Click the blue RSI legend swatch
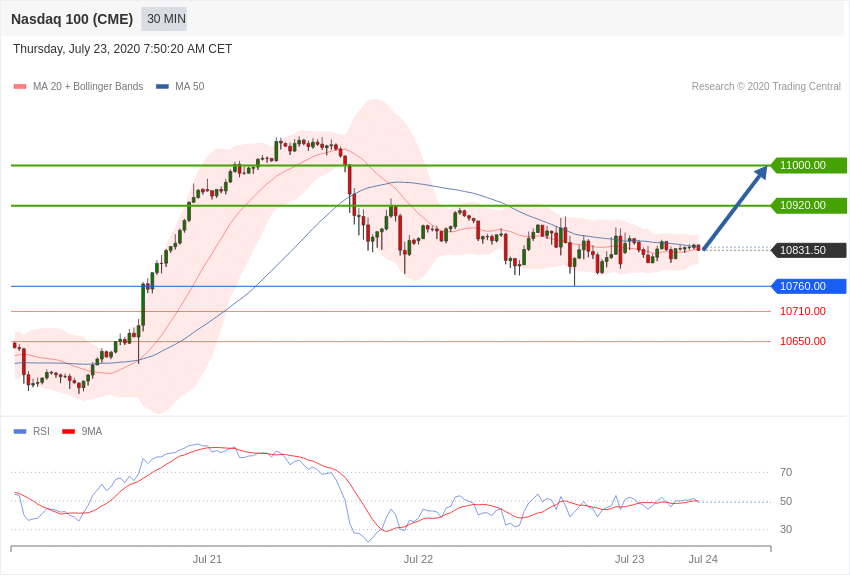 [20, 431]
